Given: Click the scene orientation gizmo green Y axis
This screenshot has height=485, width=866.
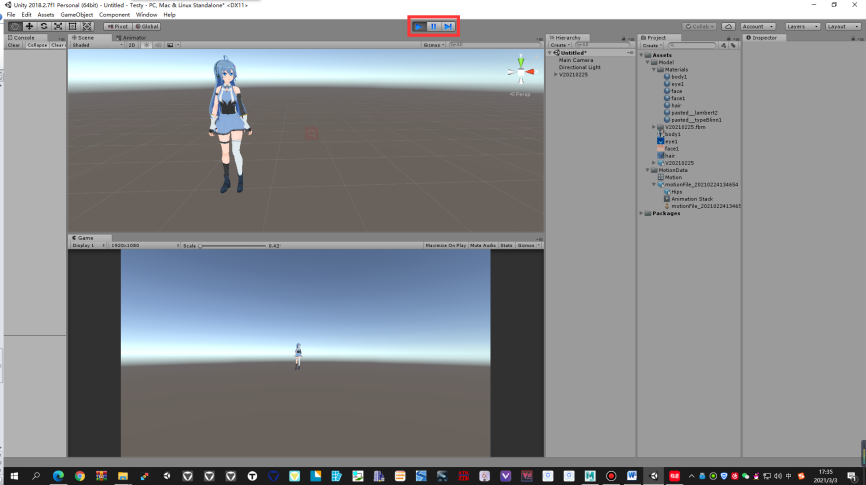Looking at the screenshot, I should tap(520, 60).
